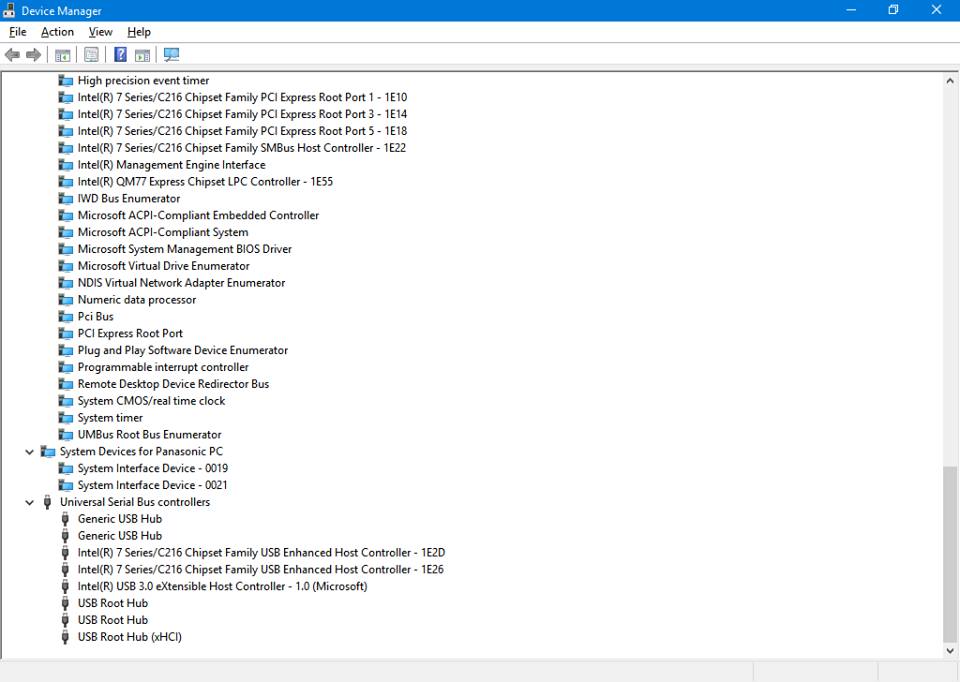
Task: Click the Forward arrow toolbar icon
Action: pyautogui.click(x=34, y=55)
